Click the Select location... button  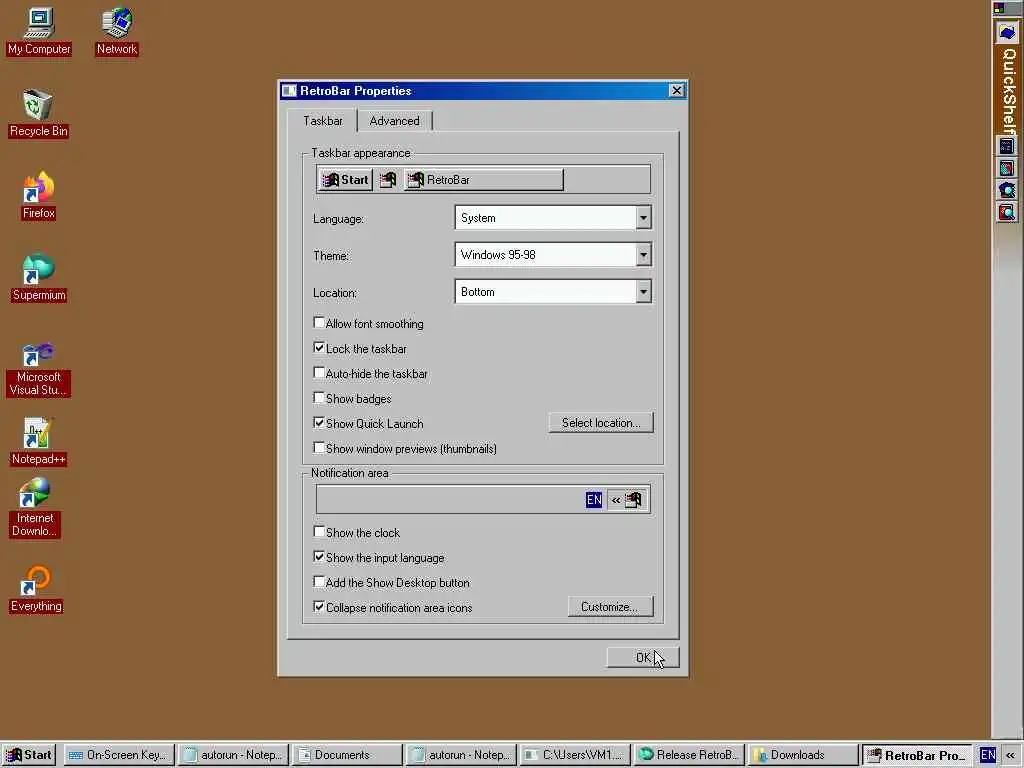601,423
